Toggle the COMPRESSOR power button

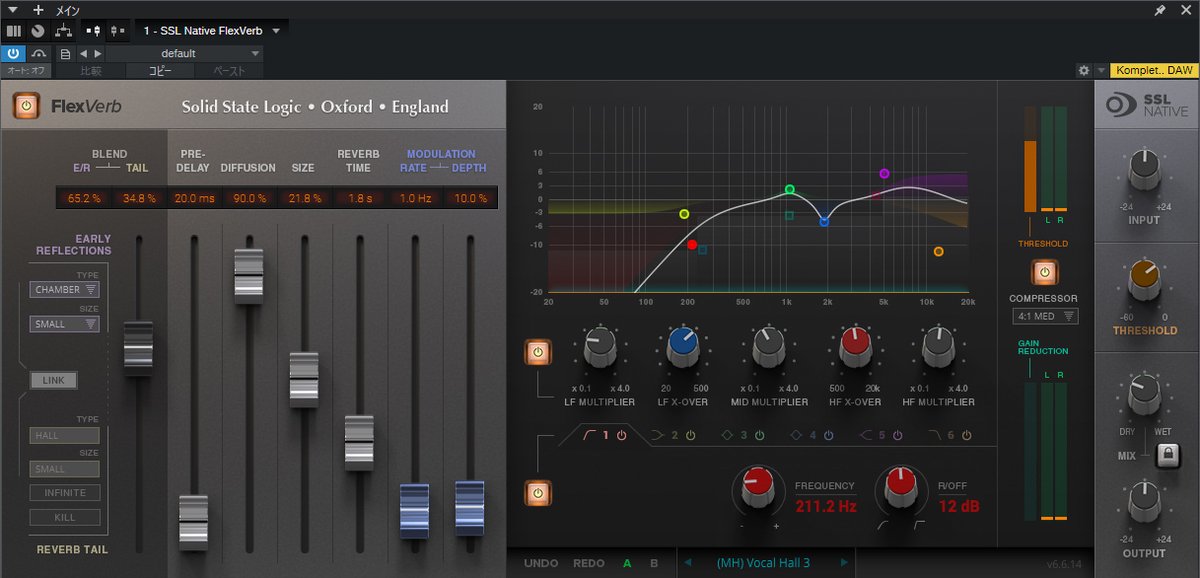(1044, 272)
